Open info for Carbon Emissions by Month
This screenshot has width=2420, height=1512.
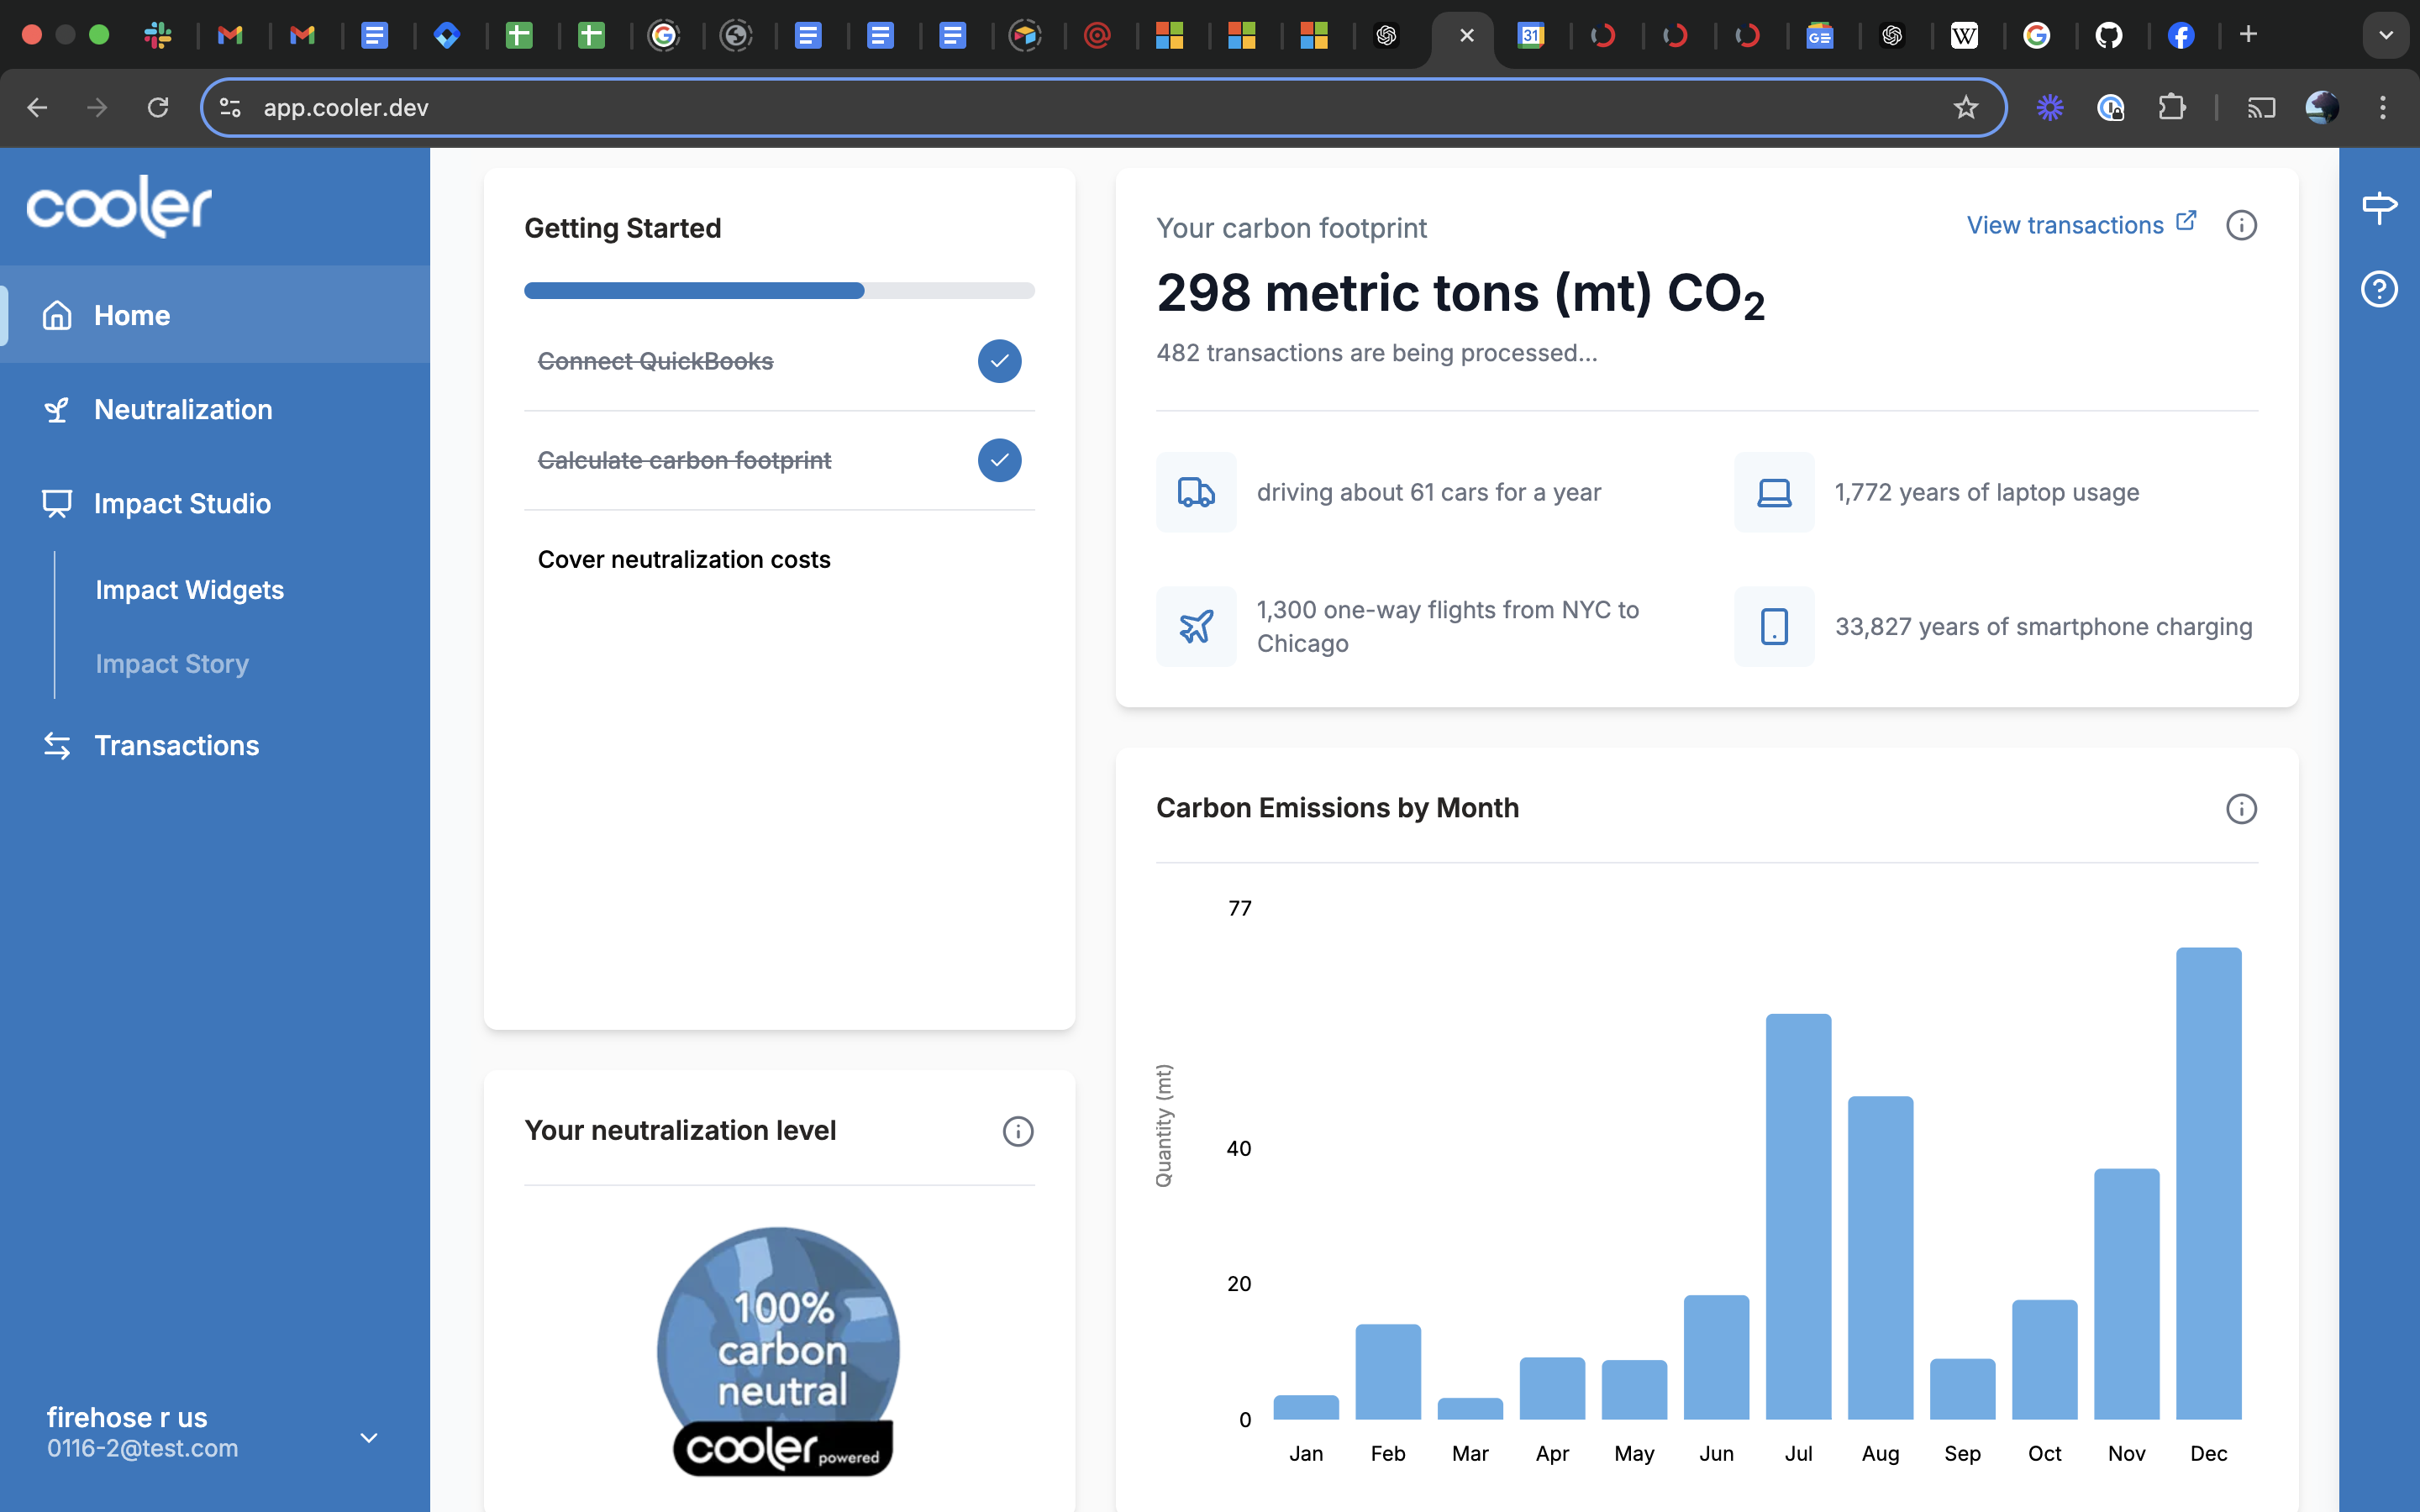point(2241,808)
